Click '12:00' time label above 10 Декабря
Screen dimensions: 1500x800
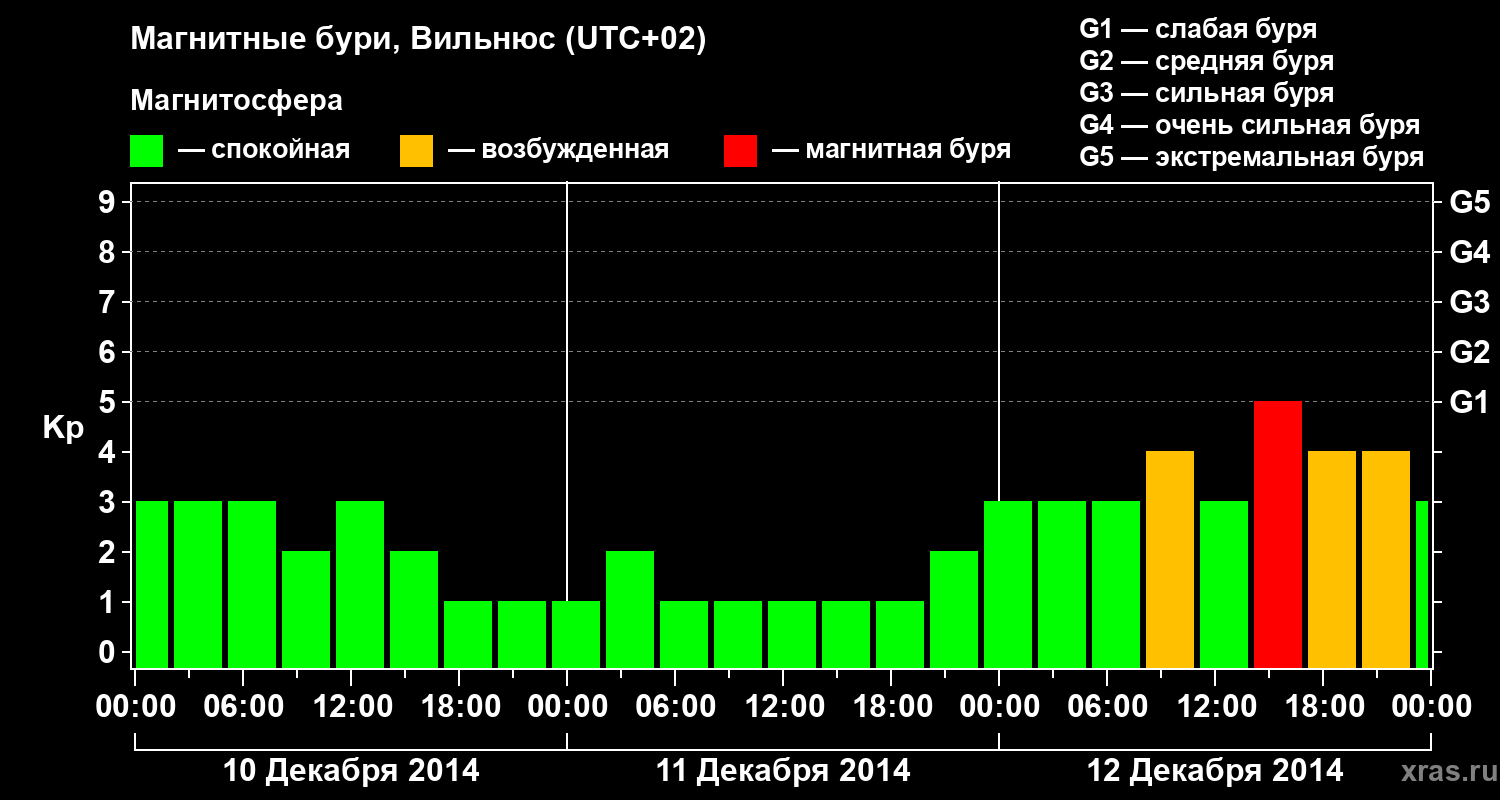(351, 707)
